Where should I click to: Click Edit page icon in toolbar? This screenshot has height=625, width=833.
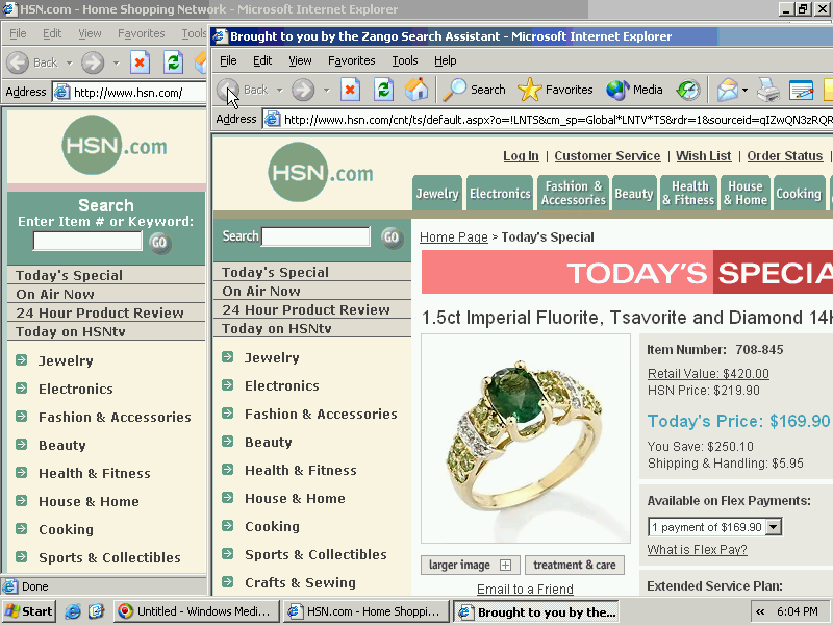(801, 89)
